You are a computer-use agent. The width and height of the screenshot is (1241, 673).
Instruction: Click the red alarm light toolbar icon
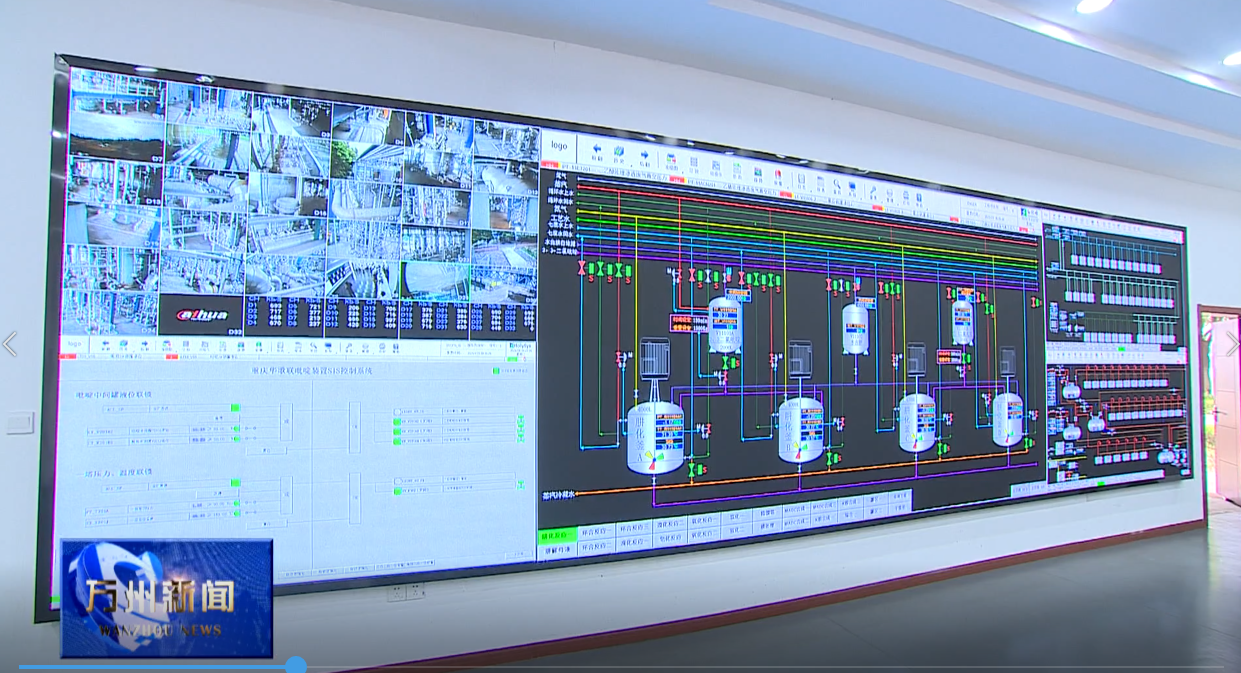pos(777,175)
